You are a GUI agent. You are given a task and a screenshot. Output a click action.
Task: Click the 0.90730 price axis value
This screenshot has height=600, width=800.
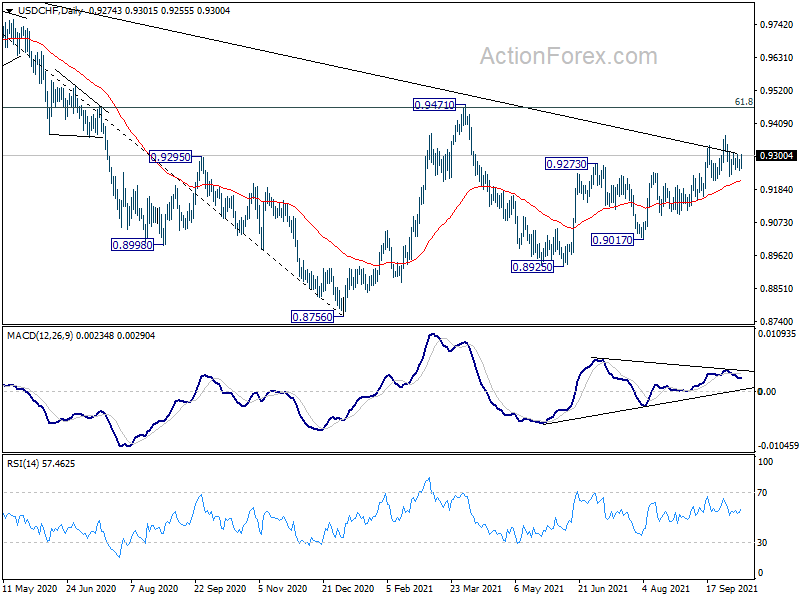coord(777,222)
